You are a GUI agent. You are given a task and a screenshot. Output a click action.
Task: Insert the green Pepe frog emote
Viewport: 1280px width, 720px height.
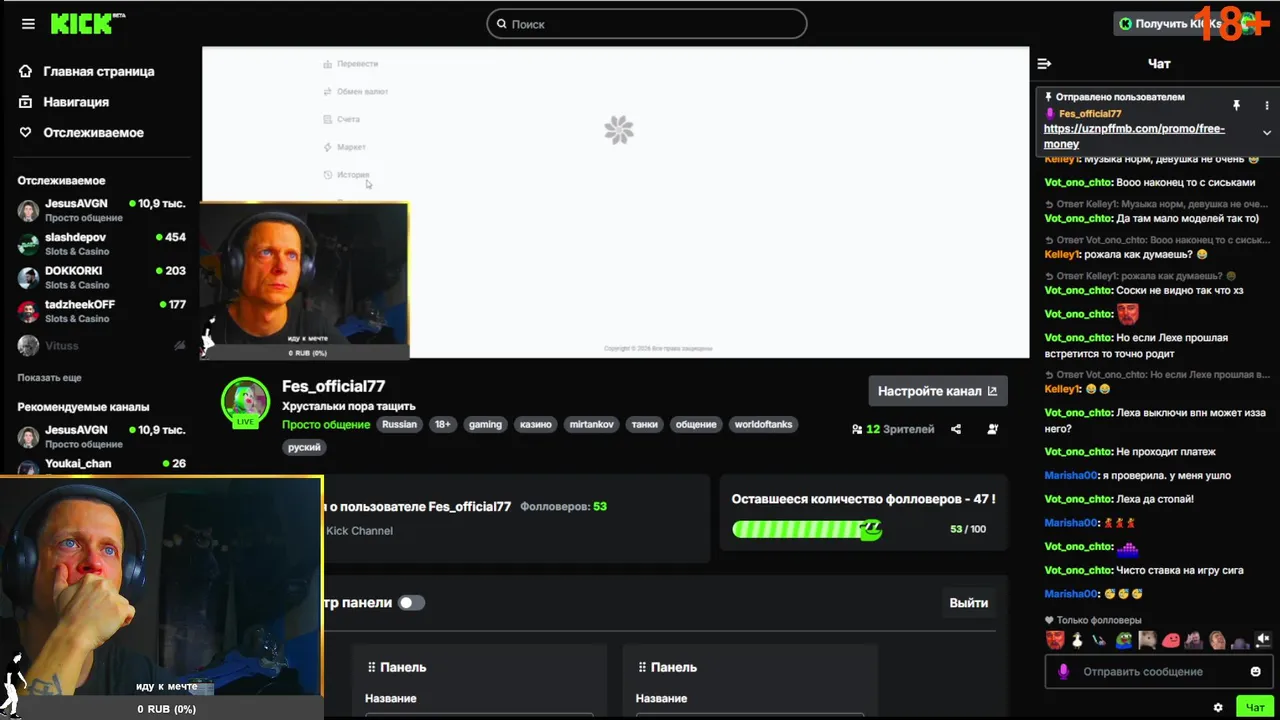pos(1124,640)
